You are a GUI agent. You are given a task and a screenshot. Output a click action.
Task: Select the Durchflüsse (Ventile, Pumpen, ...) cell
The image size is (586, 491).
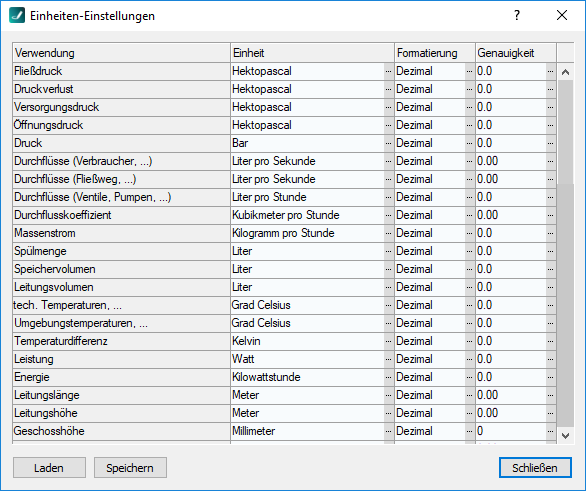click(121, 197)
